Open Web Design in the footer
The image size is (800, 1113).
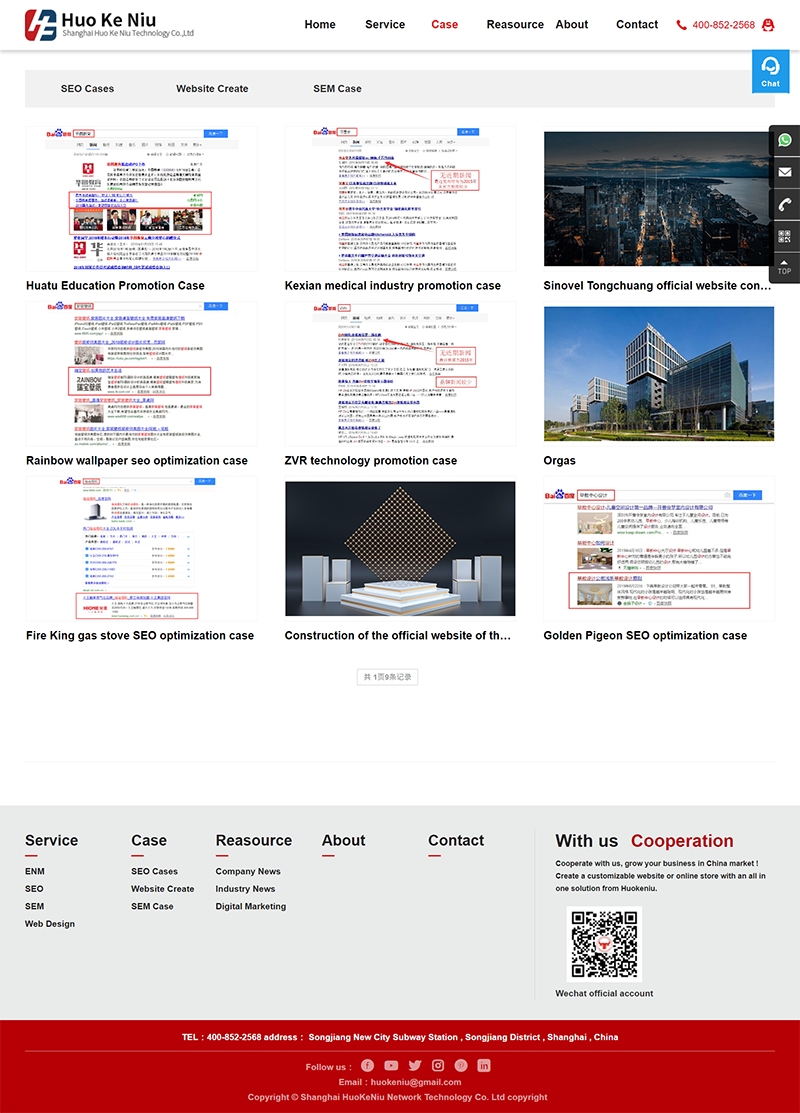50,923
